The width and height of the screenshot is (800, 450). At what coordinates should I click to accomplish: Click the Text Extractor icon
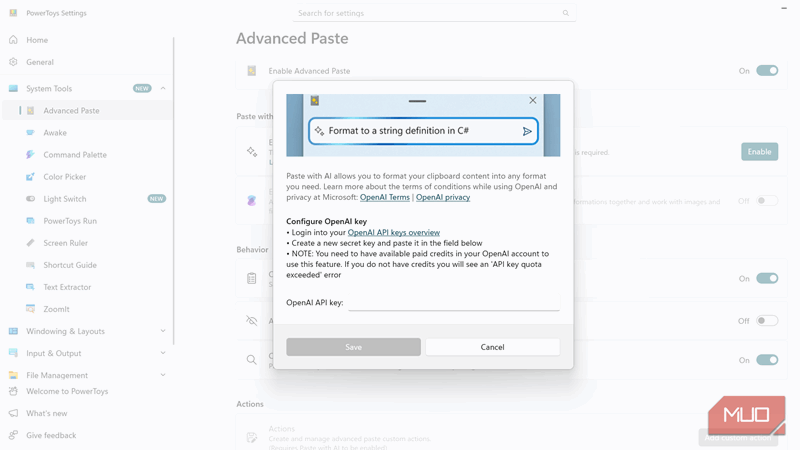31,287
